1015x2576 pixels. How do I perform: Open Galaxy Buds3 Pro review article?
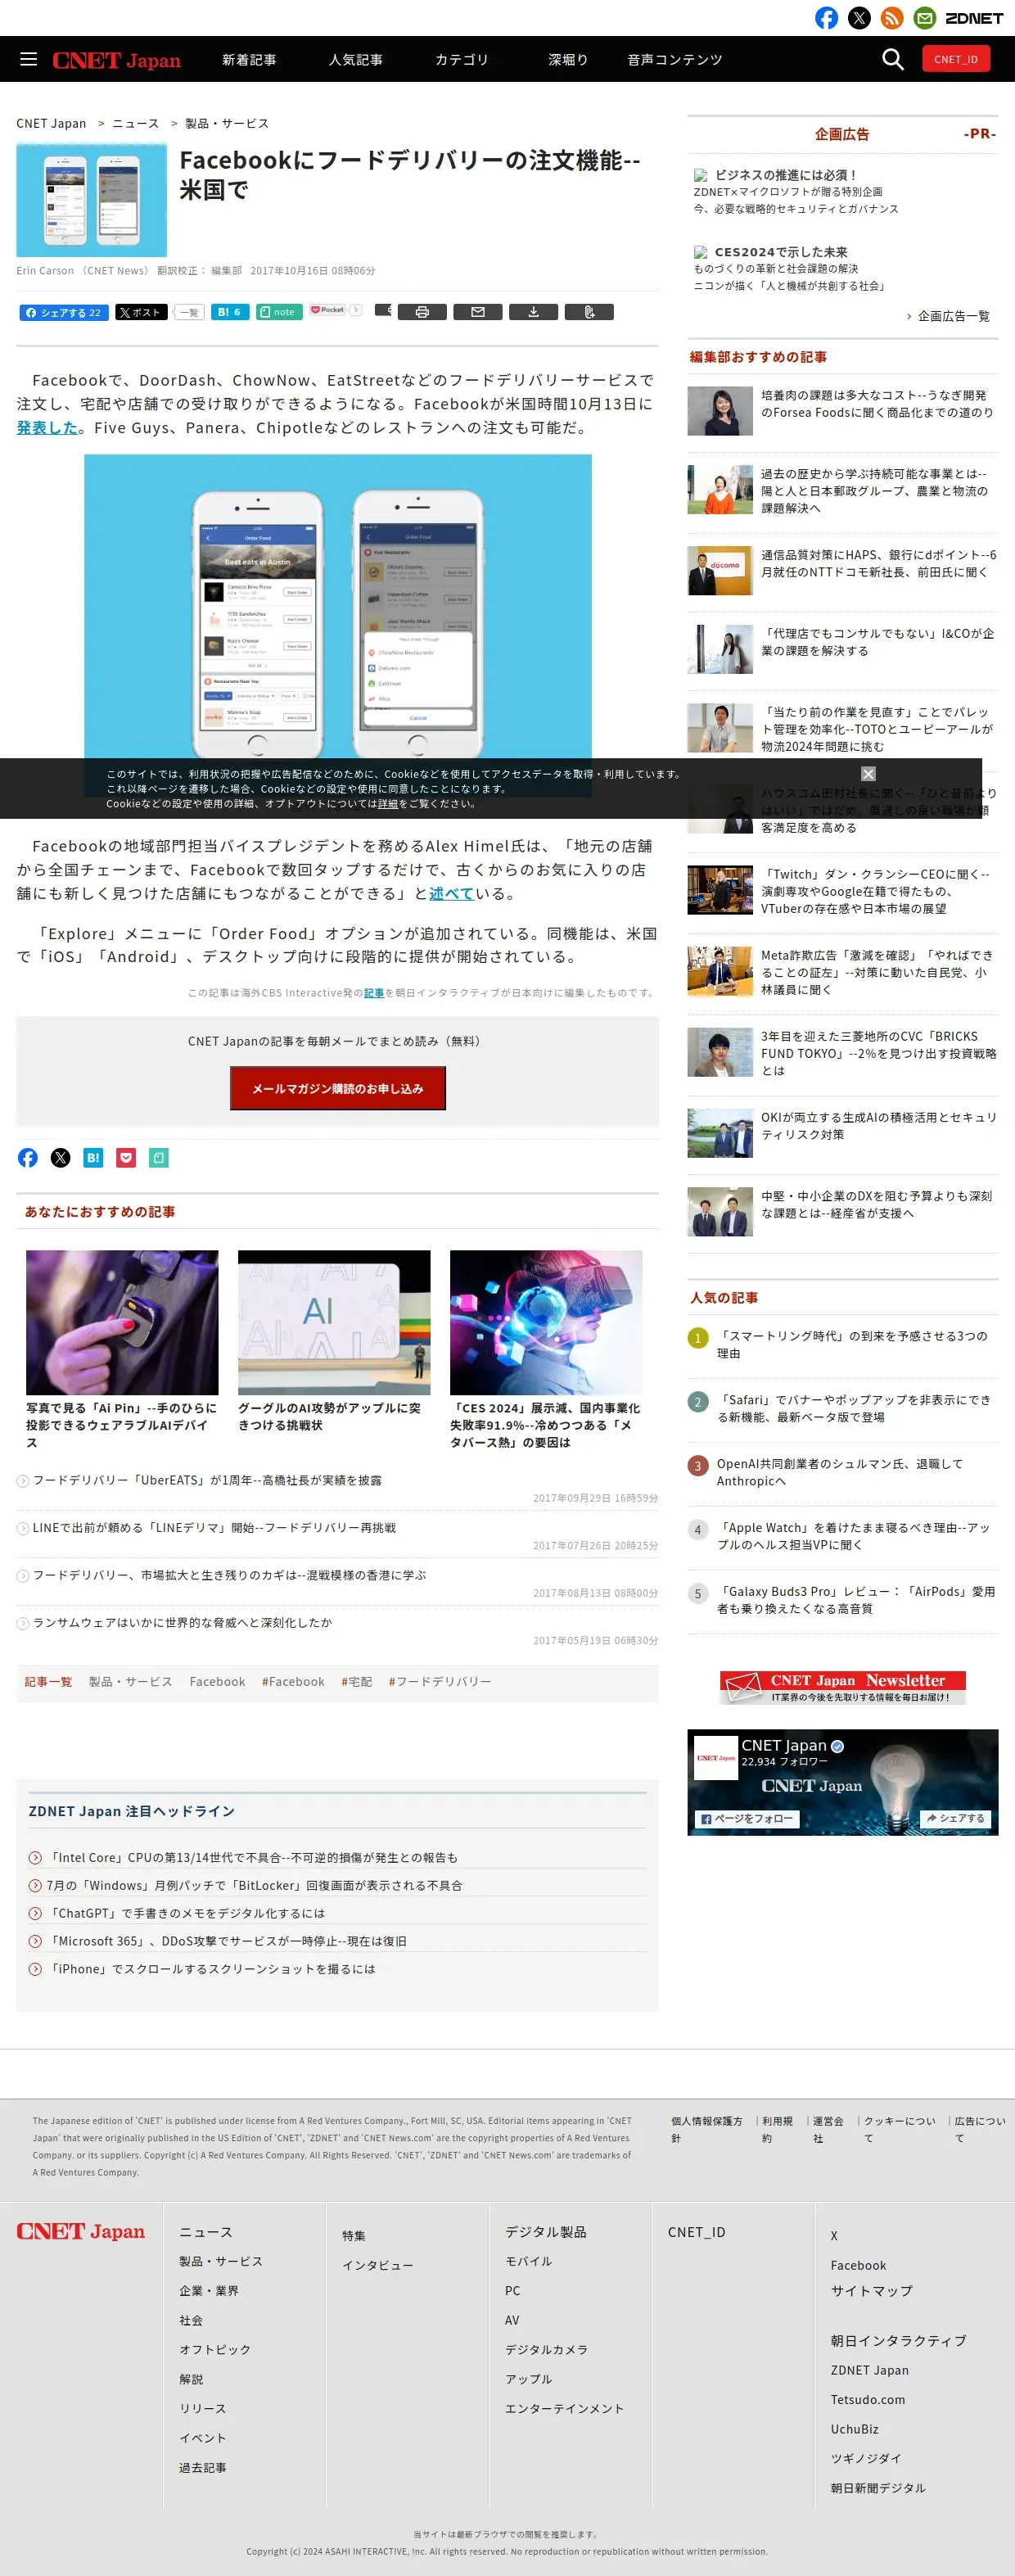point(855,1600)
